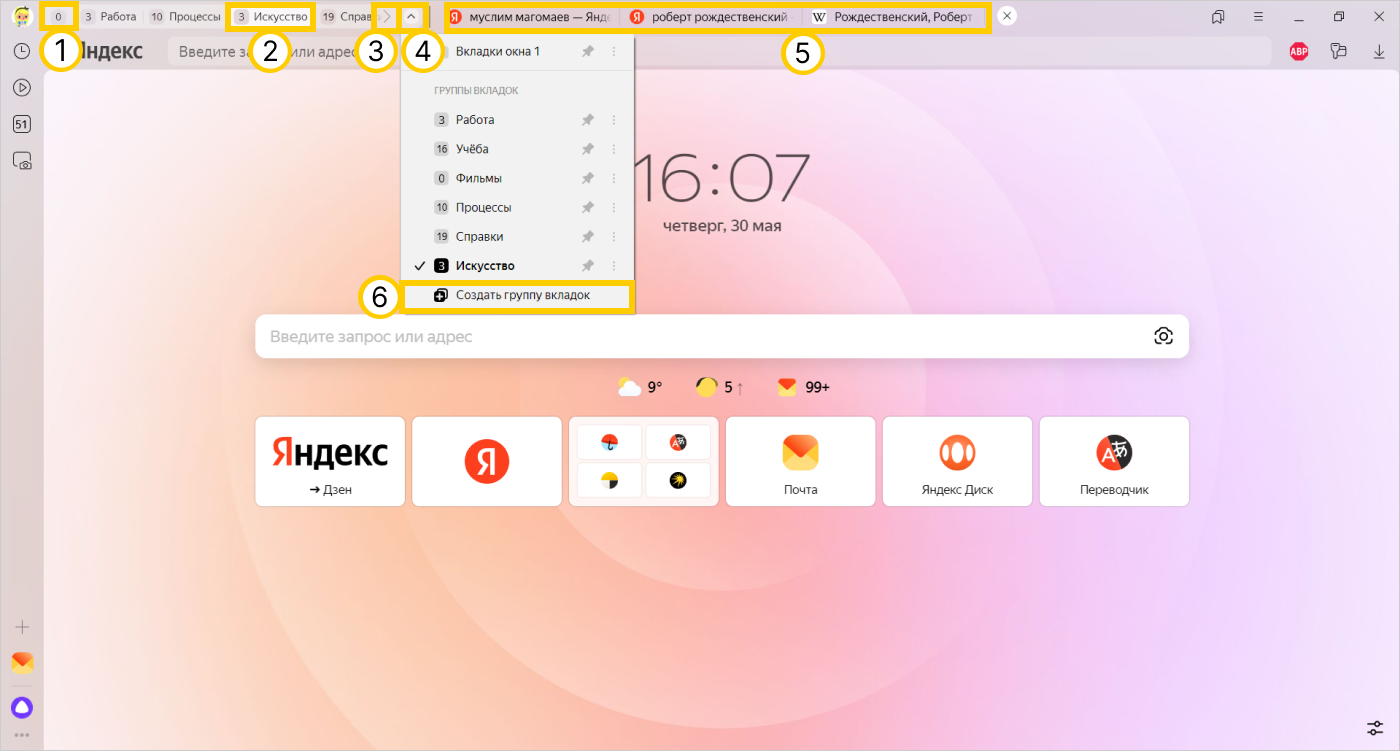Open the Почта tile
The image size is (1400, 751).
pos(801,461)
